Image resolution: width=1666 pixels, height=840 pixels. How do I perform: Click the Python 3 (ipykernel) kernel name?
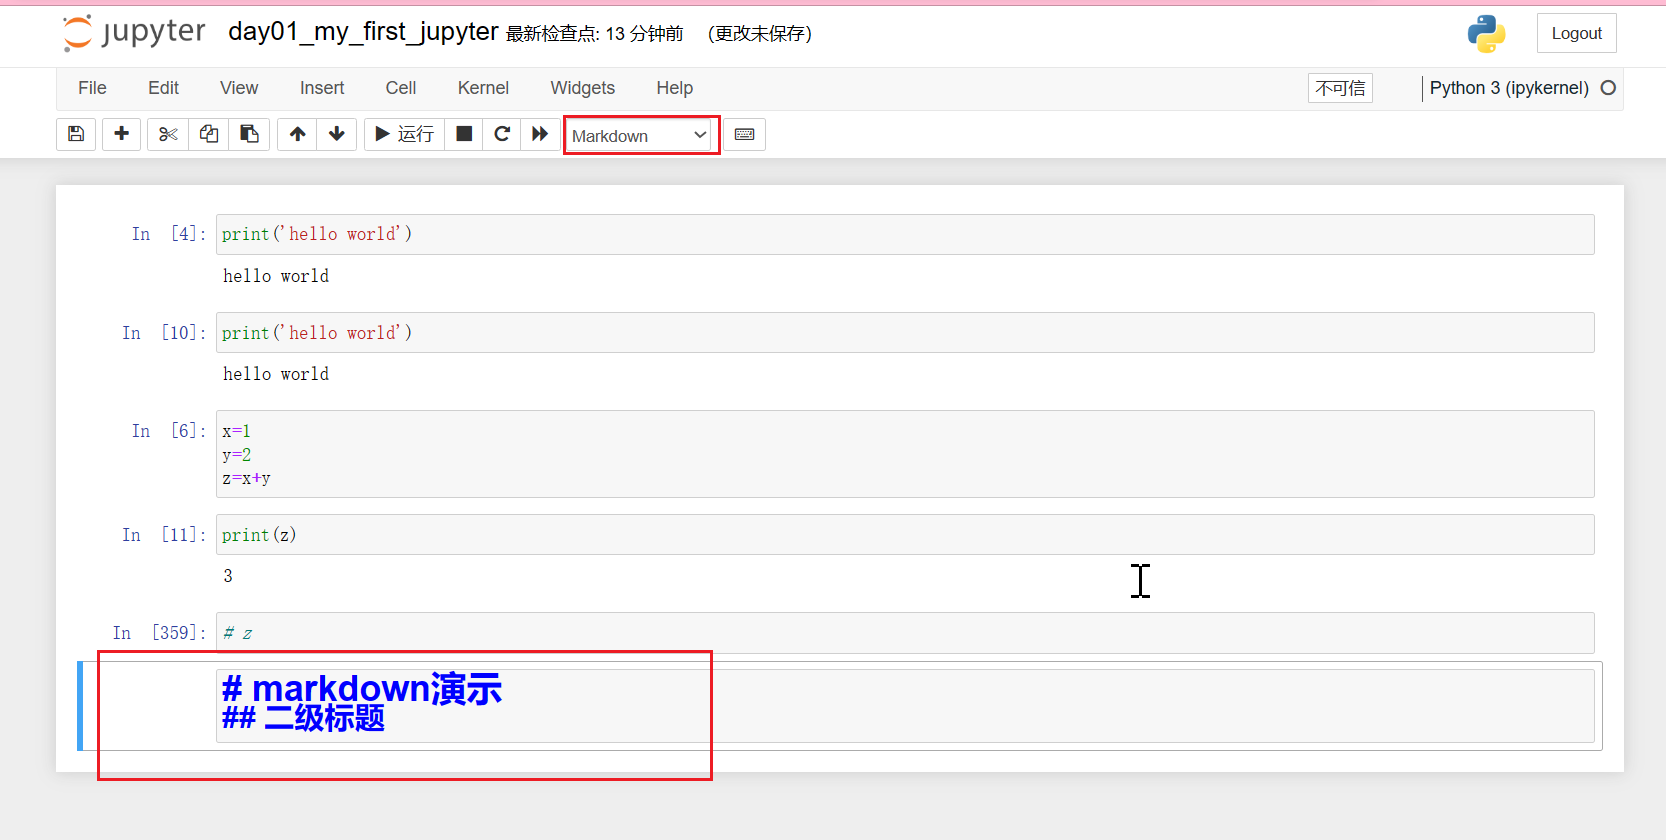coord(1509,88)
